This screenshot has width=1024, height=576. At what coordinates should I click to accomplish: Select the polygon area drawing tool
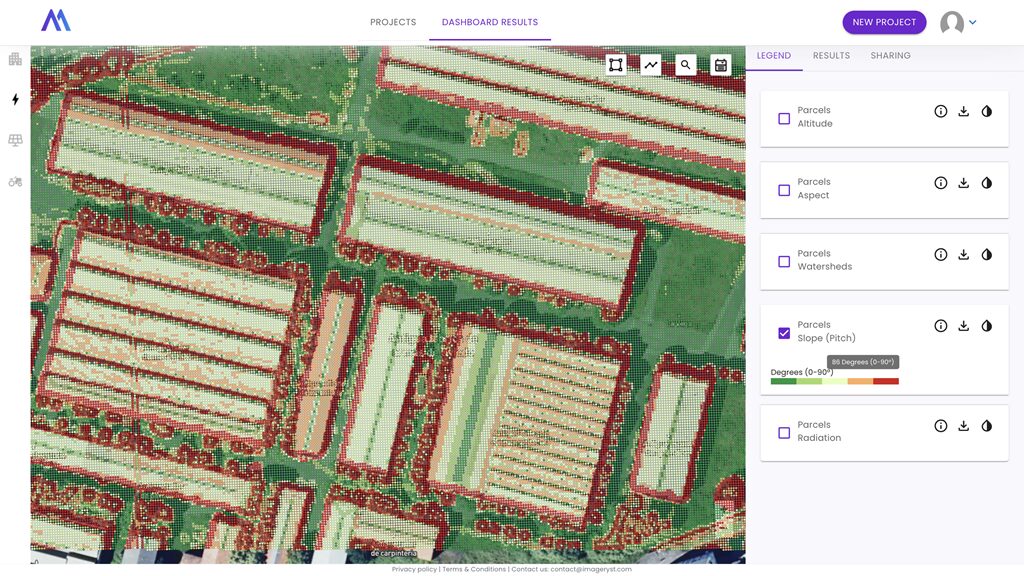[x=616, y=65]
